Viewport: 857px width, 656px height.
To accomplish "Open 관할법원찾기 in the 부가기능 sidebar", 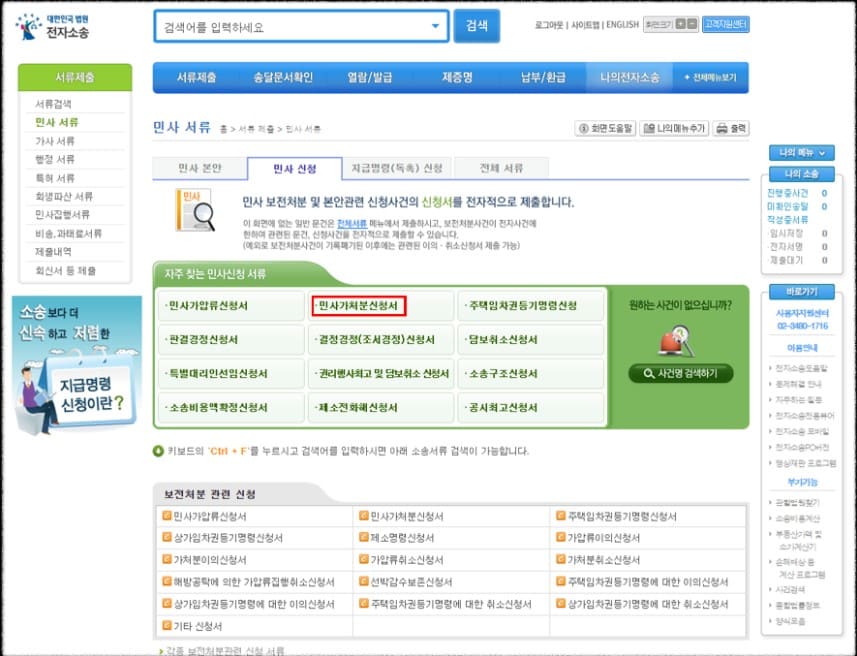I will click(800, 503).
